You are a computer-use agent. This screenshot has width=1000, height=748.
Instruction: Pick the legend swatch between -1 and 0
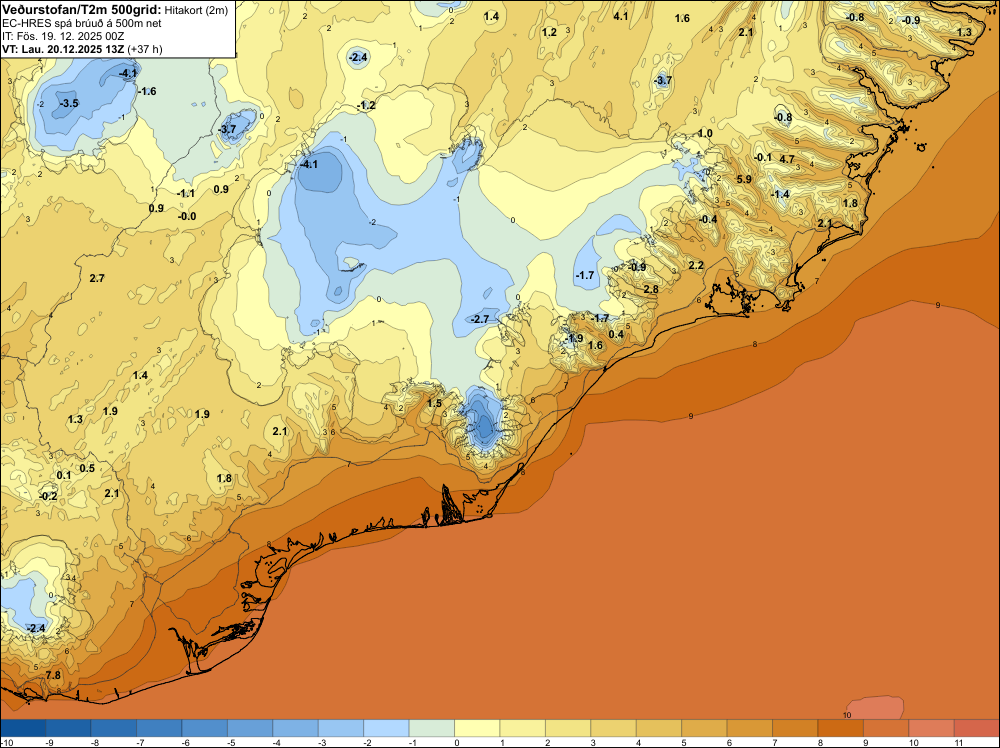pyautogui.click(x=432, y=728)
